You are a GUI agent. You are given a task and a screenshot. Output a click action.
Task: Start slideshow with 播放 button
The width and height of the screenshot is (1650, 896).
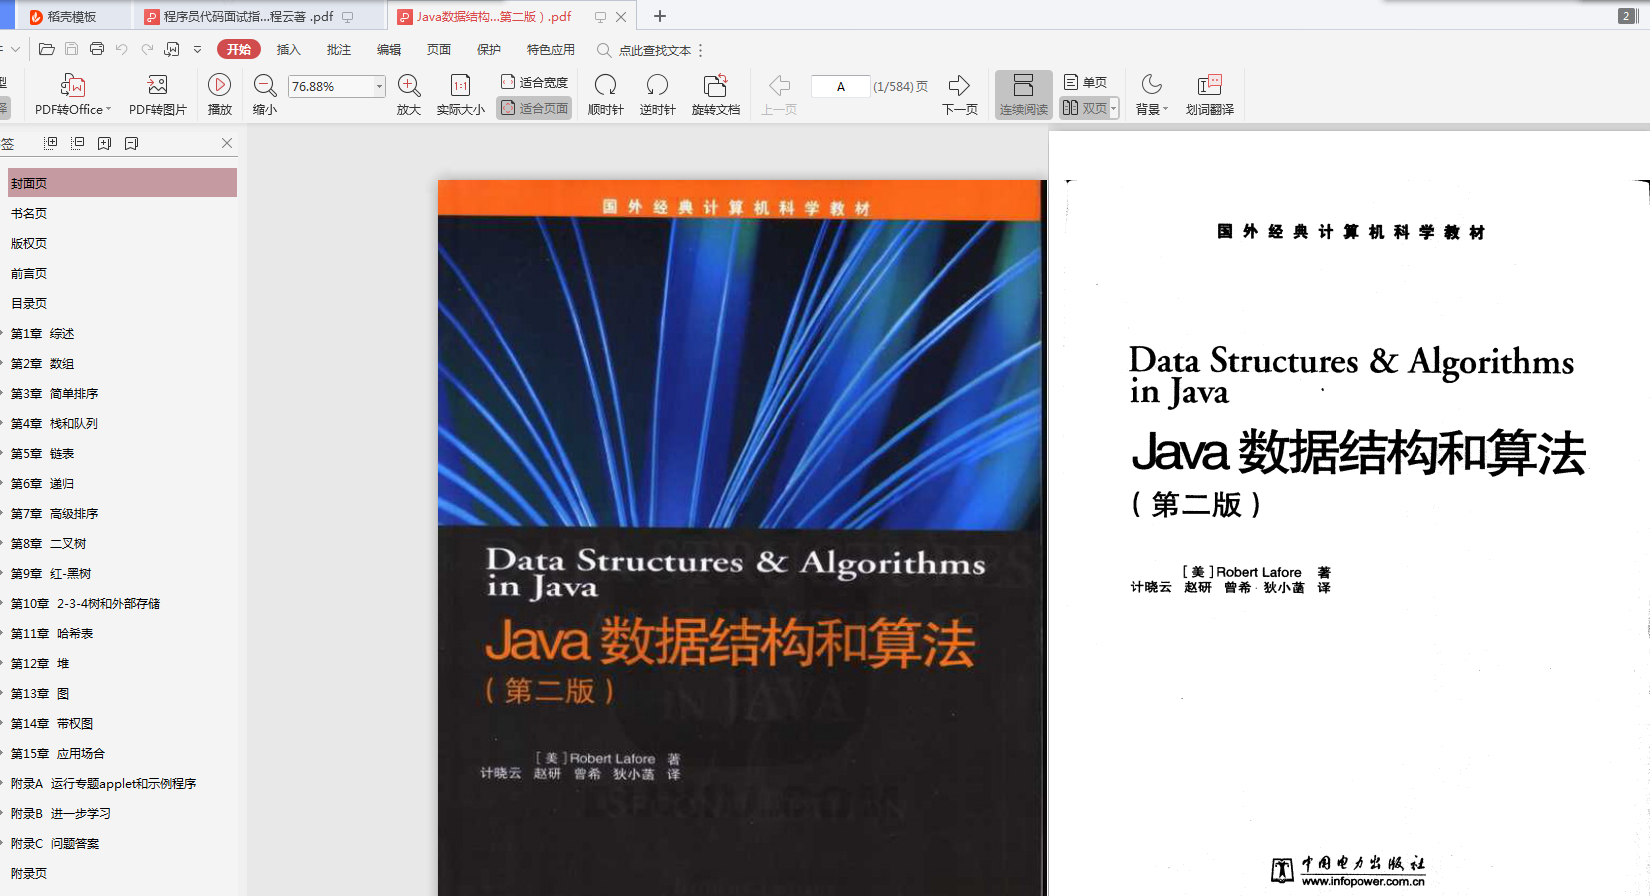point(220,95)
